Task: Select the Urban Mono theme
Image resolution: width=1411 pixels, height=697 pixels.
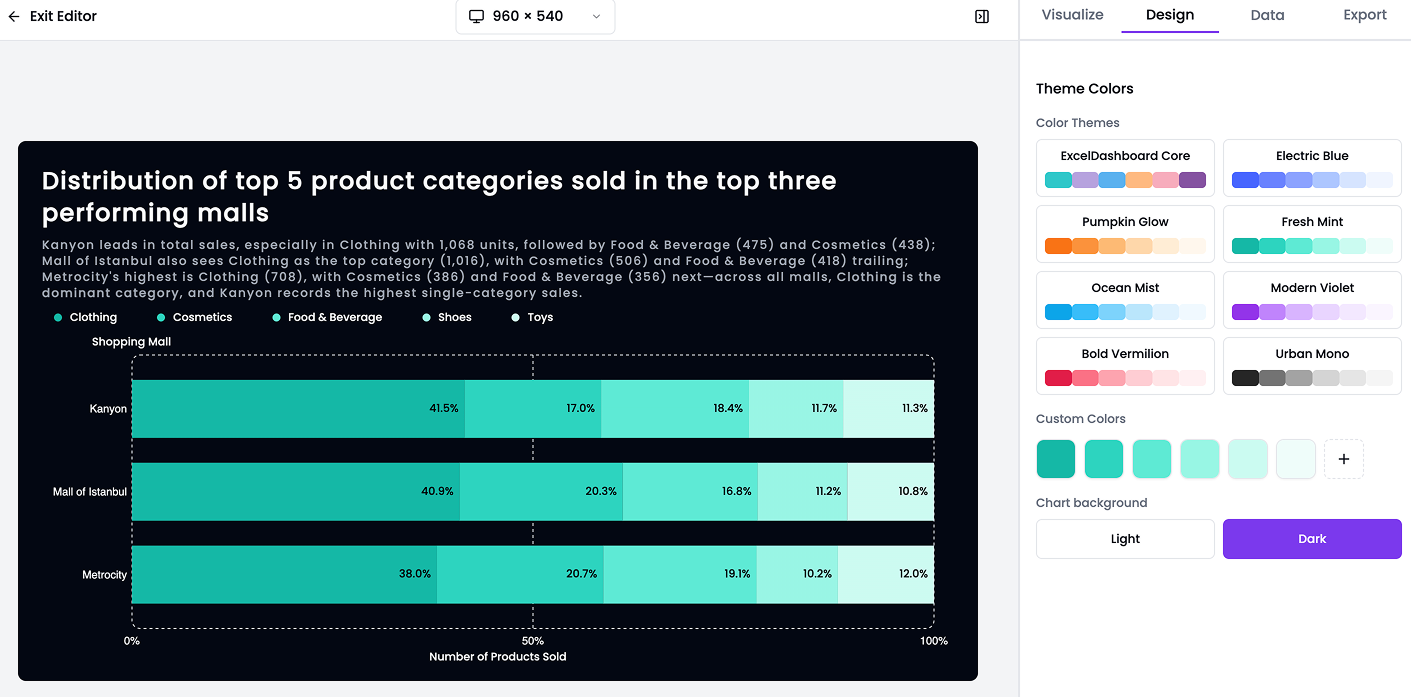Action: (1311, 365)
